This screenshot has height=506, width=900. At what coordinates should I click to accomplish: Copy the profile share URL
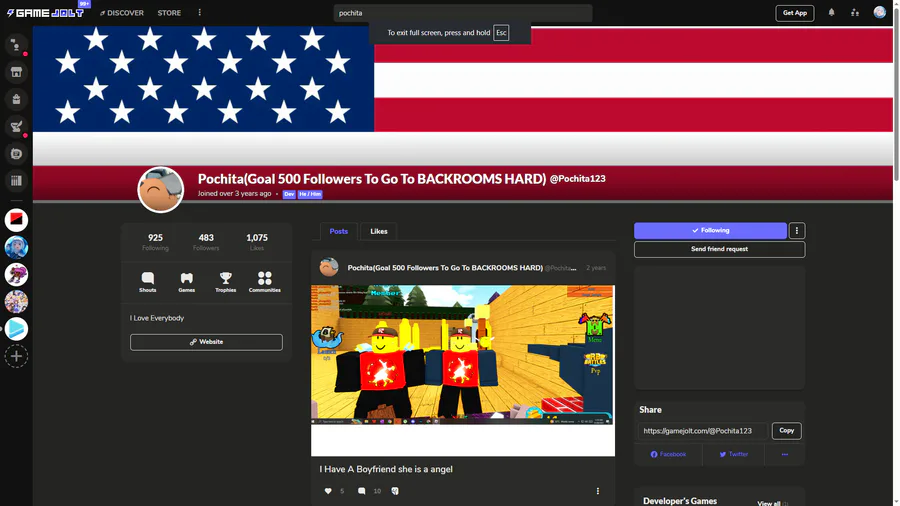786,431
